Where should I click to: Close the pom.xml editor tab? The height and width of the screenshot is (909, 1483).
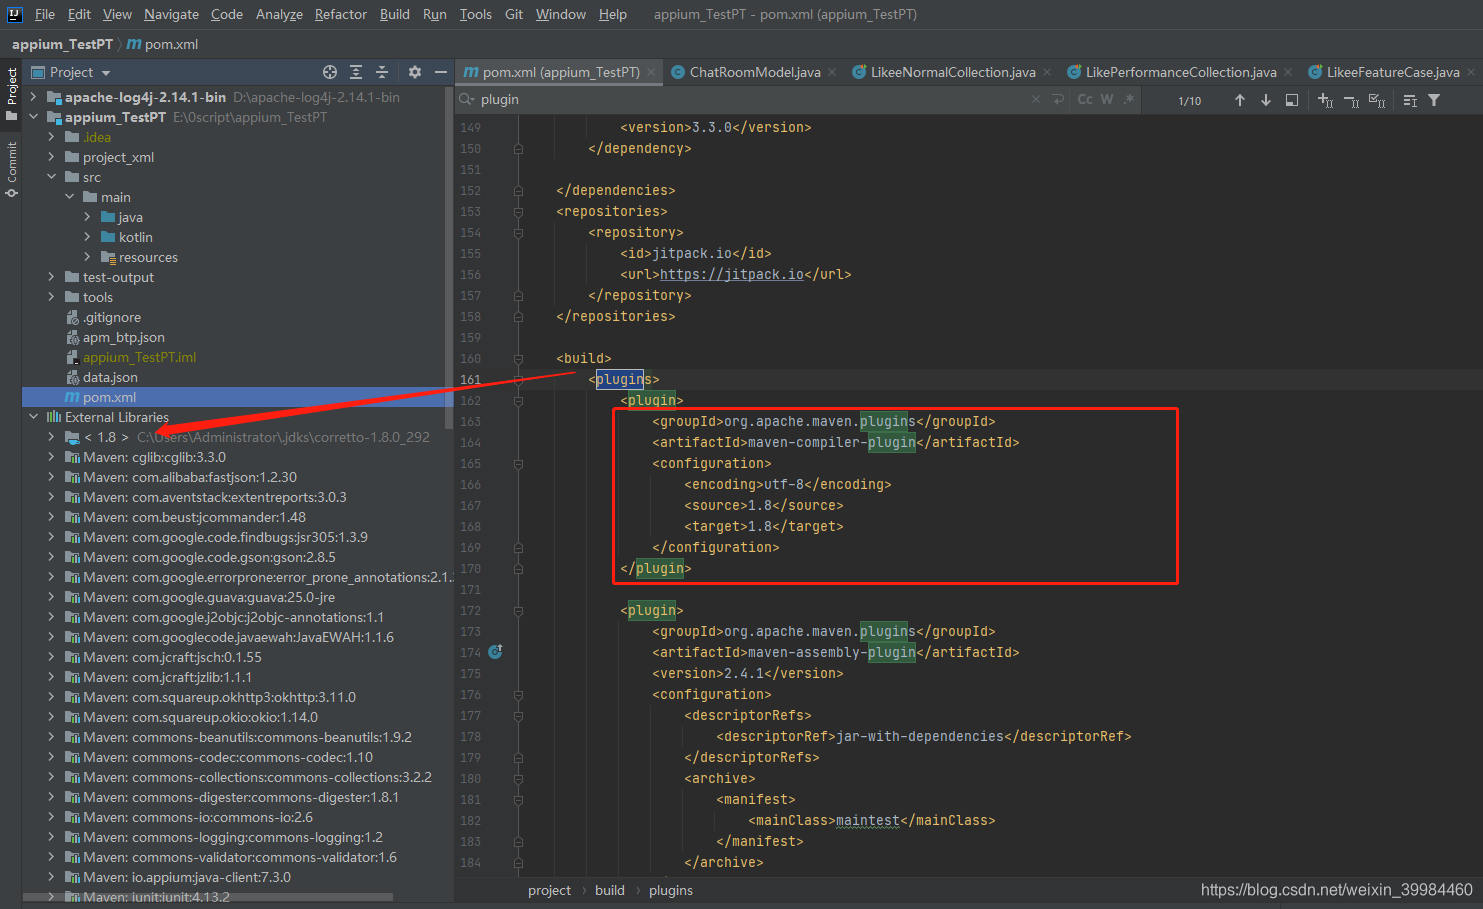pyautogui.click(x=651, y=72)
